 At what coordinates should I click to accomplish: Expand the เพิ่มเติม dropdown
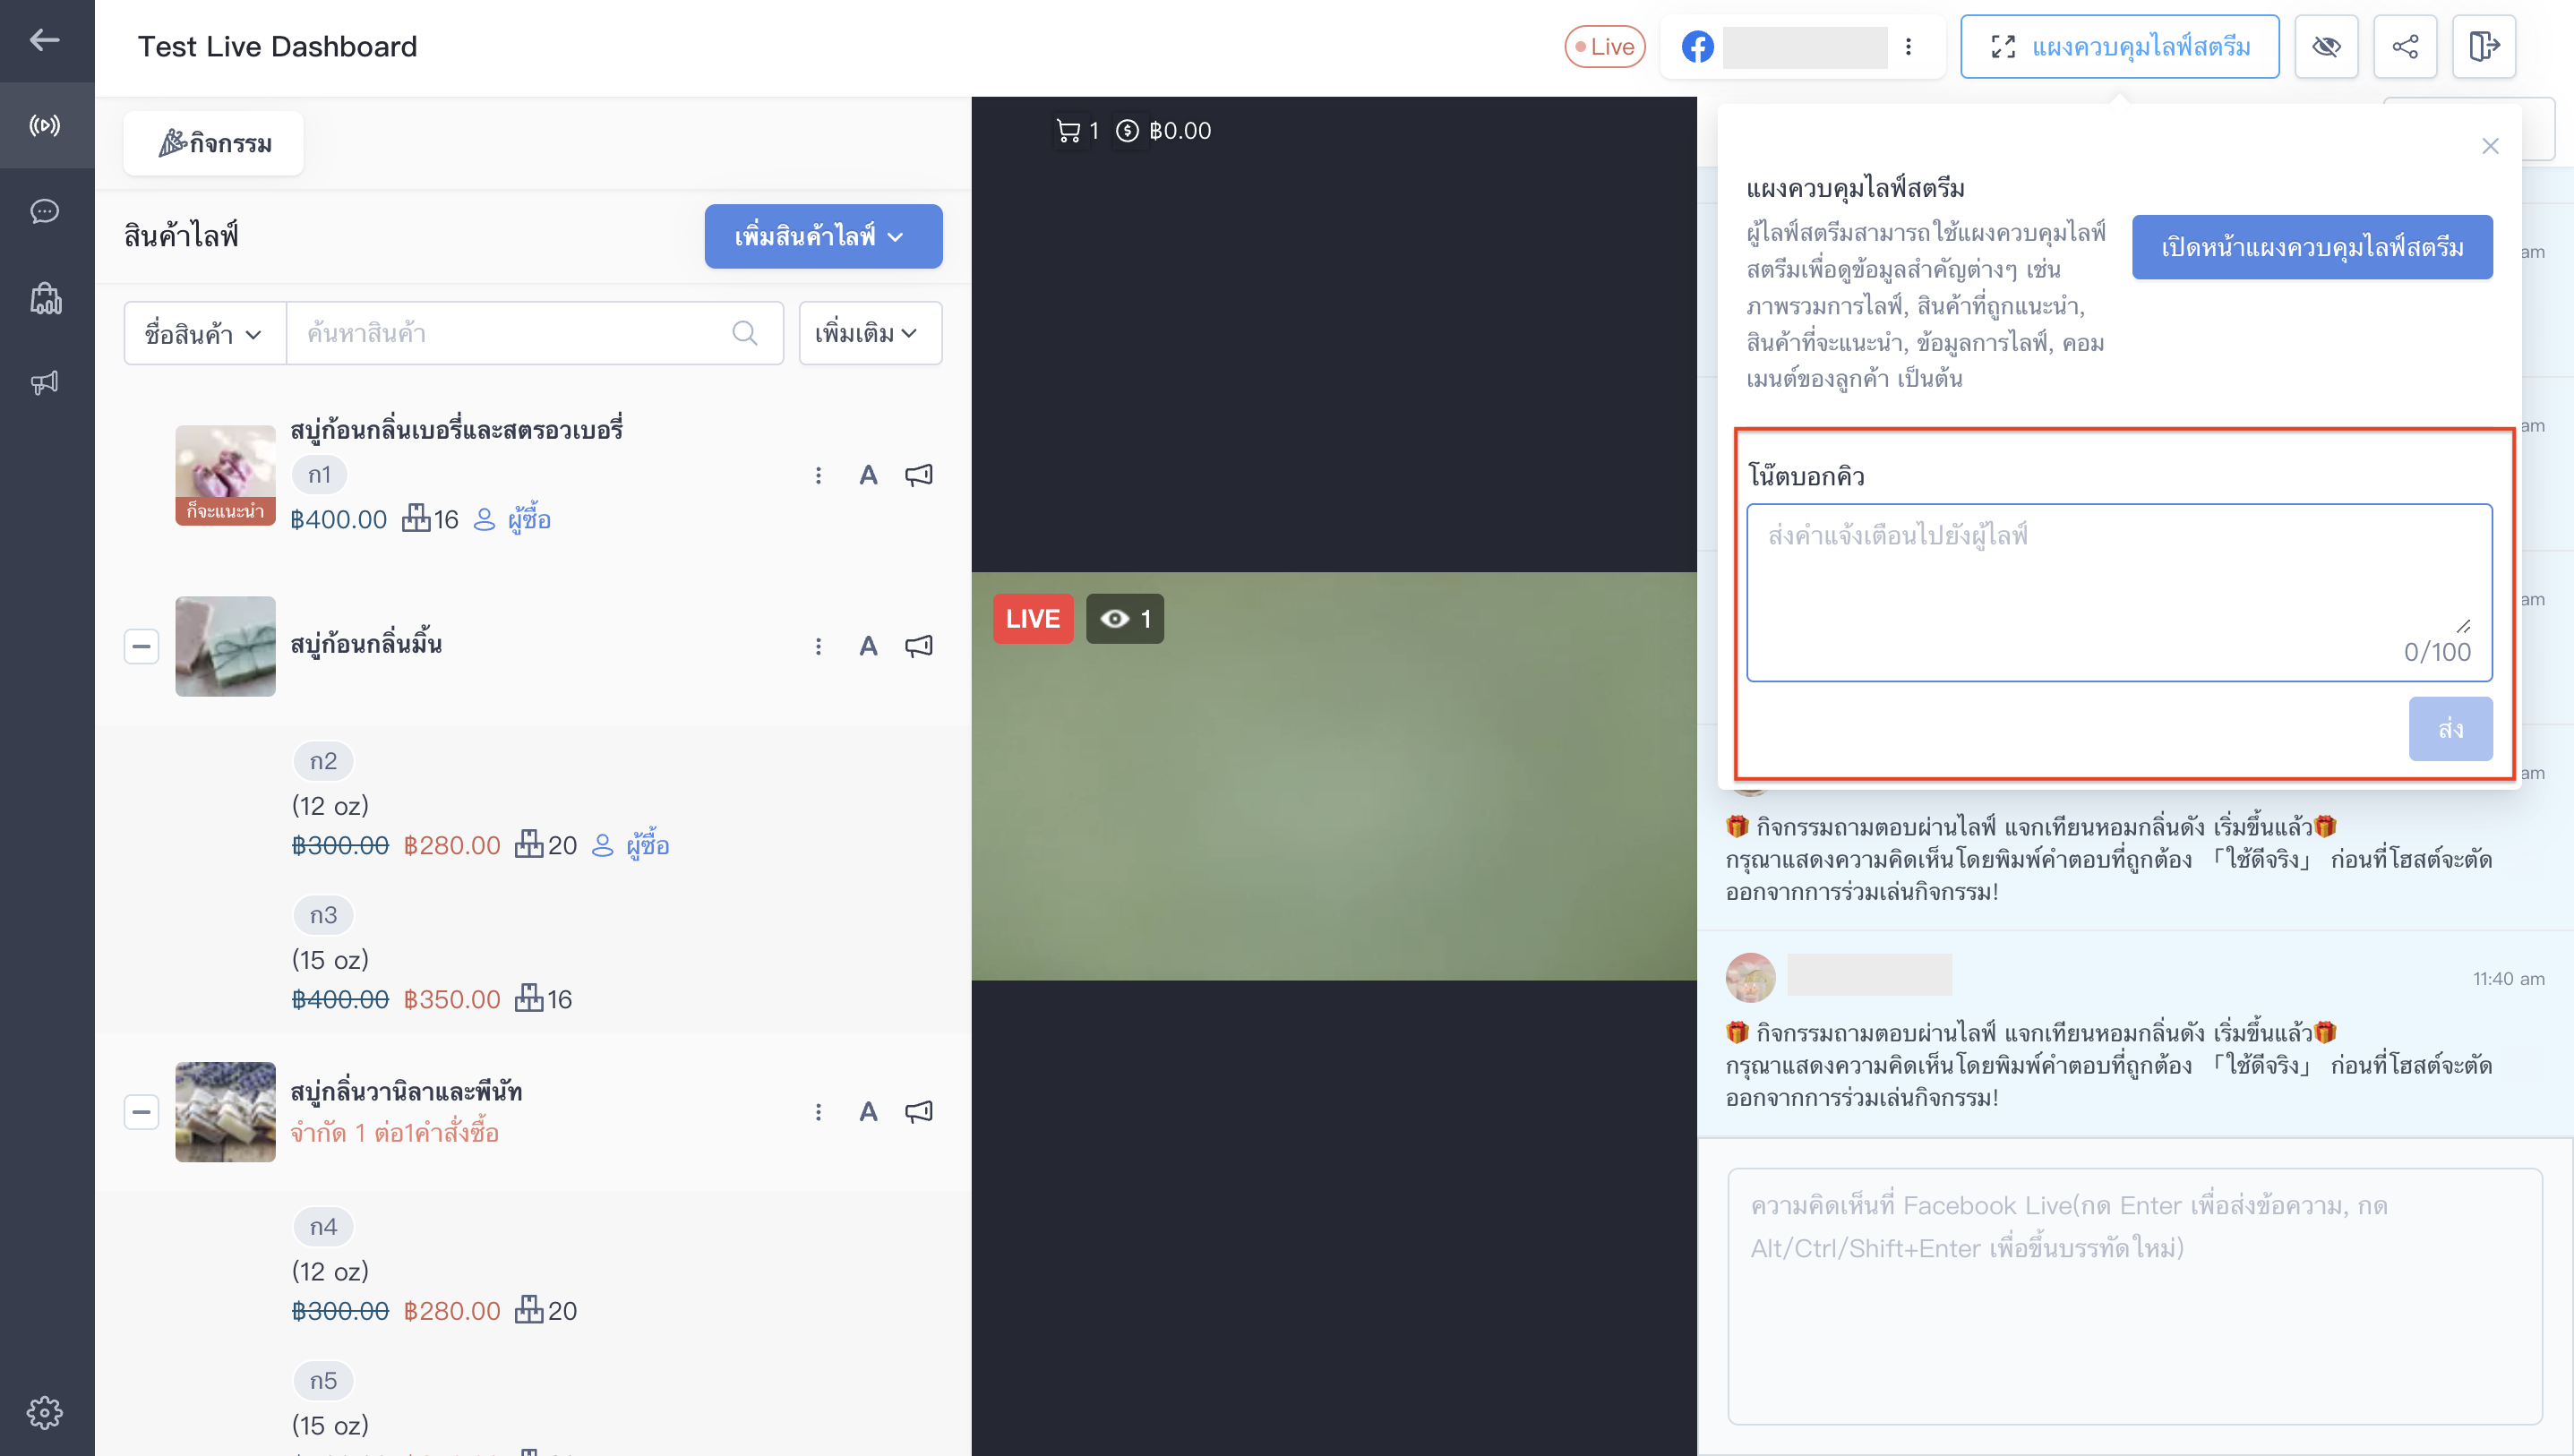pos(870,333)
